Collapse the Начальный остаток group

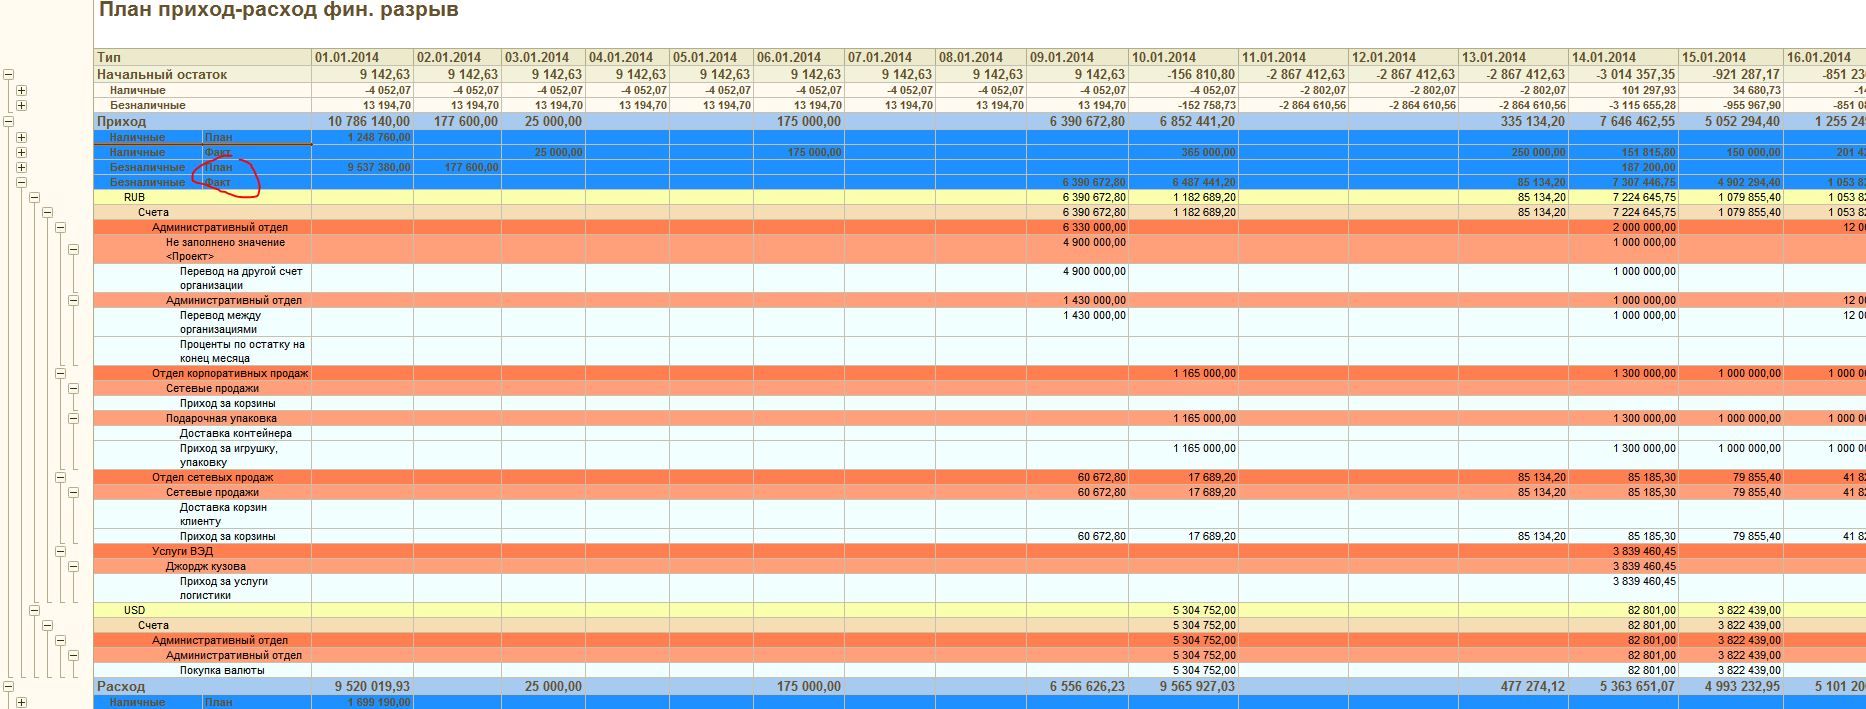click(8, 74)
